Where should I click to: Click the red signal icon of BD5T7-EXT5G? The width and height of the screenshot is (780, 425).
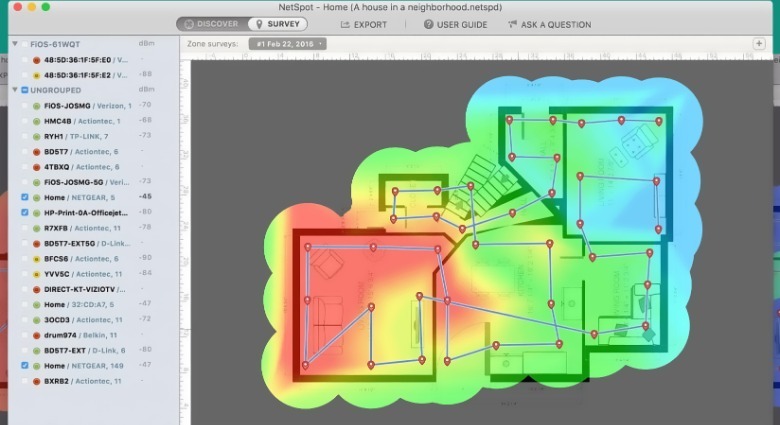click(36, 244)
